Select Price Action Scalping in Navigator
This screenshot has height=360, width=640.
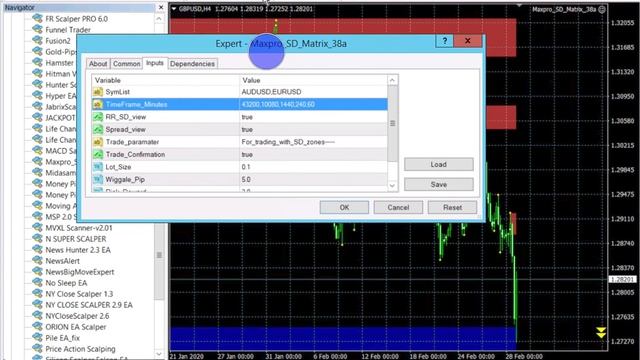pos(80,349)
